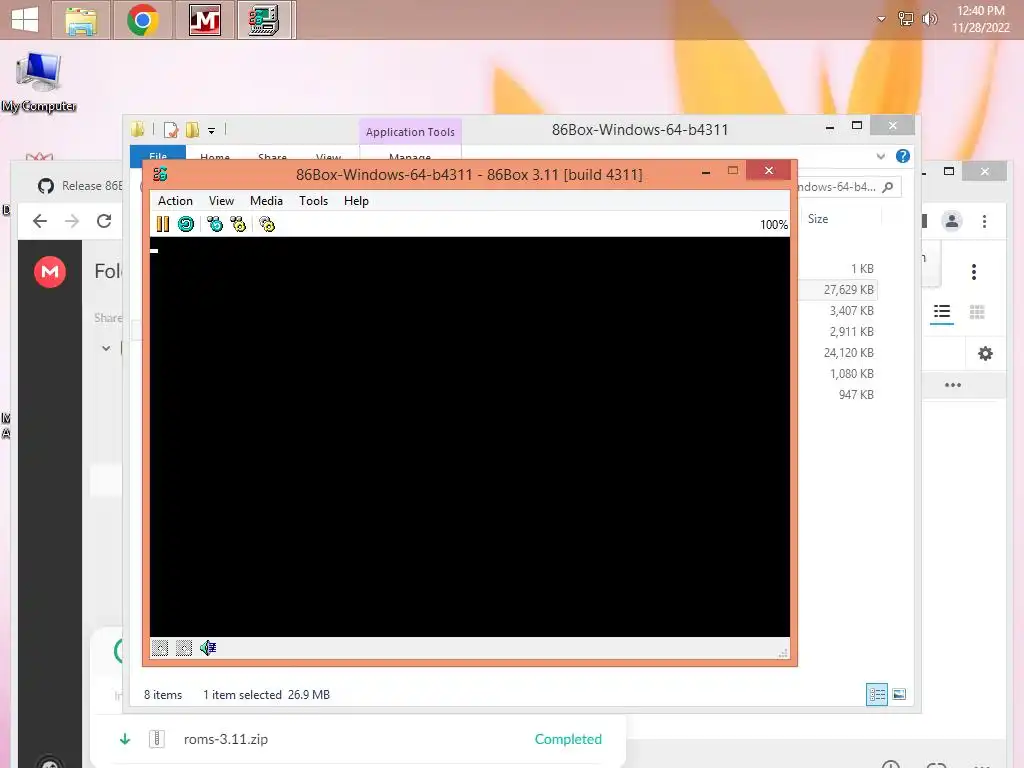Click the MEGA red logo icon
This screenshot has height=768, width=1024.
coord(50,272)
